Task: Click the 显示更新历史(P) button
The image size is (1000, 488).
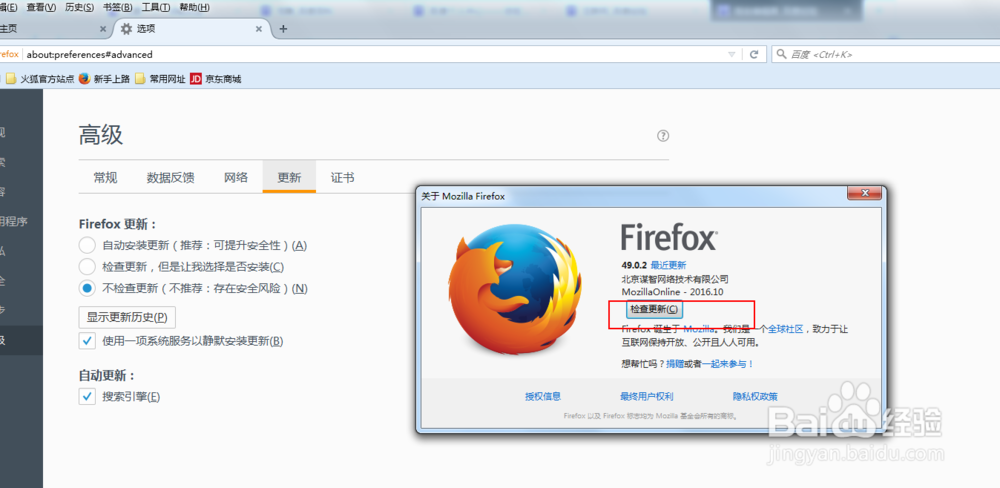Action: [127, 317]
